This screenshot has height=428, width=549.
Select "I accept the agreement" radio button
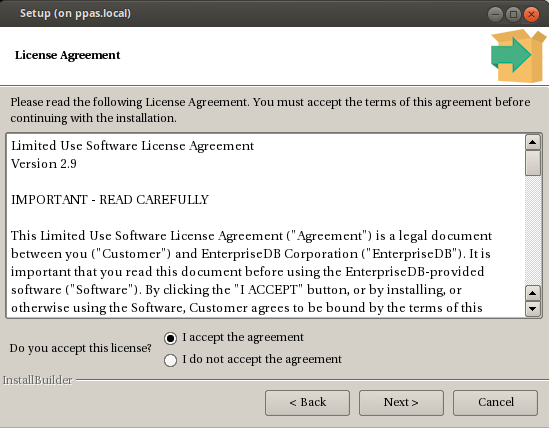point(170,338)
